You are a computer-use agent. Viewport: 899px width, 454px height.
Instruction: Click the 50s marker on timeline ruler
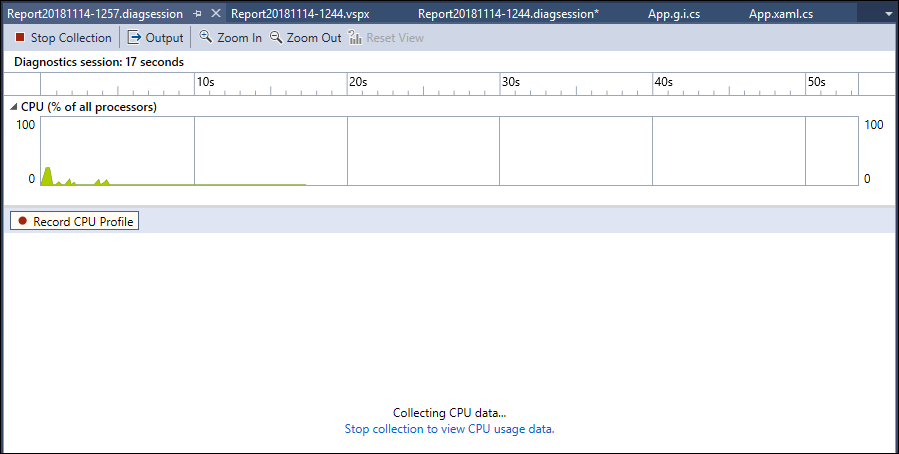point(816,82)
